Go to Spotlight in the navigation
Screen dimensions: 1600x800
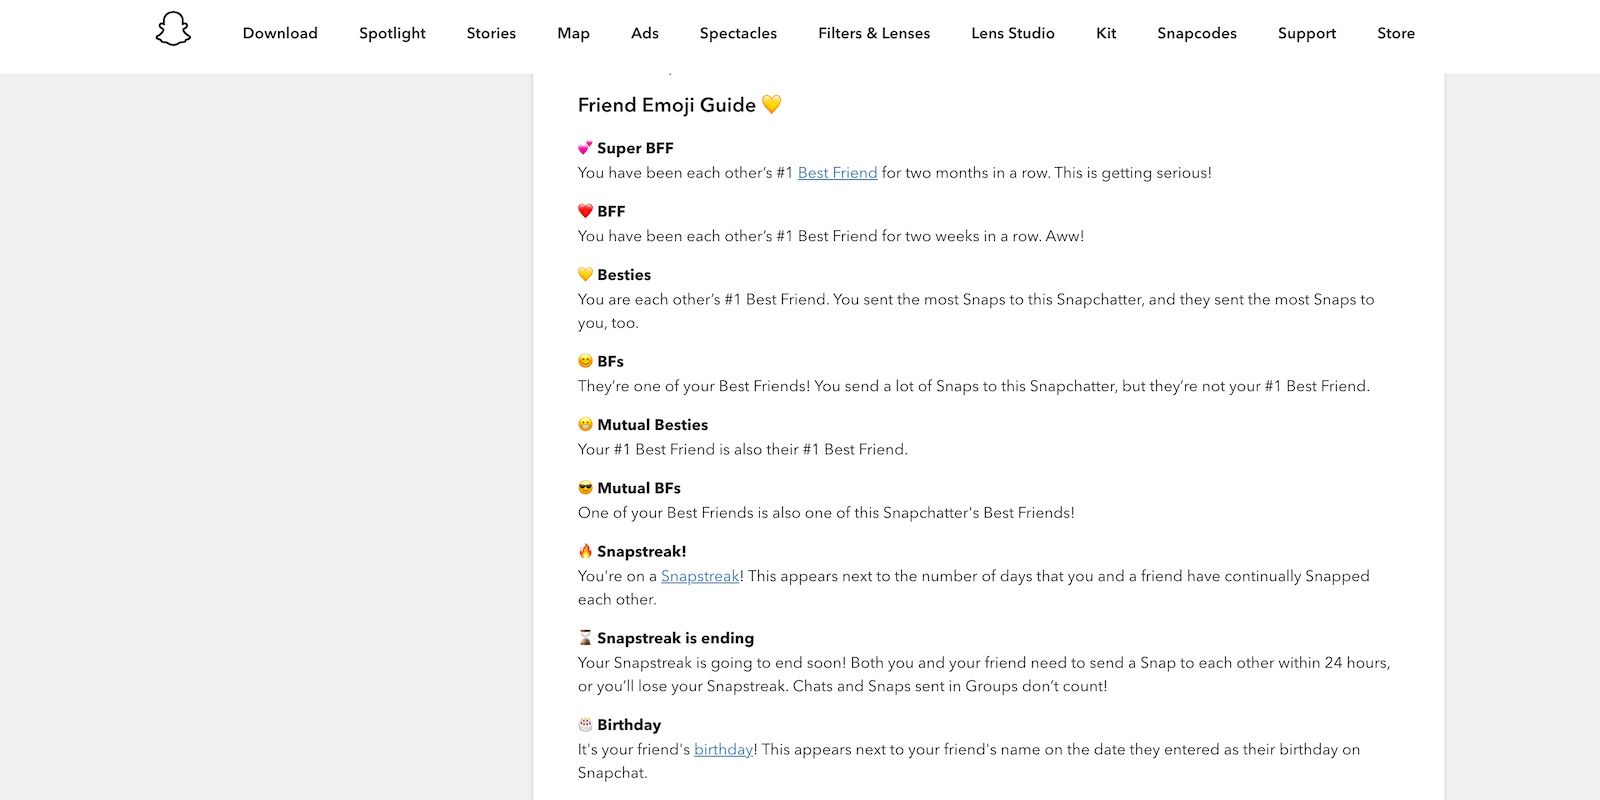tap(392, 33)
